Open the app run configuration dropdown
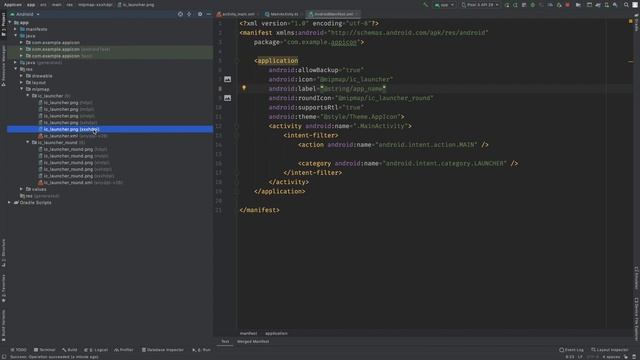Viewport: 640px width, 360px height. click(x=444, y=5)
